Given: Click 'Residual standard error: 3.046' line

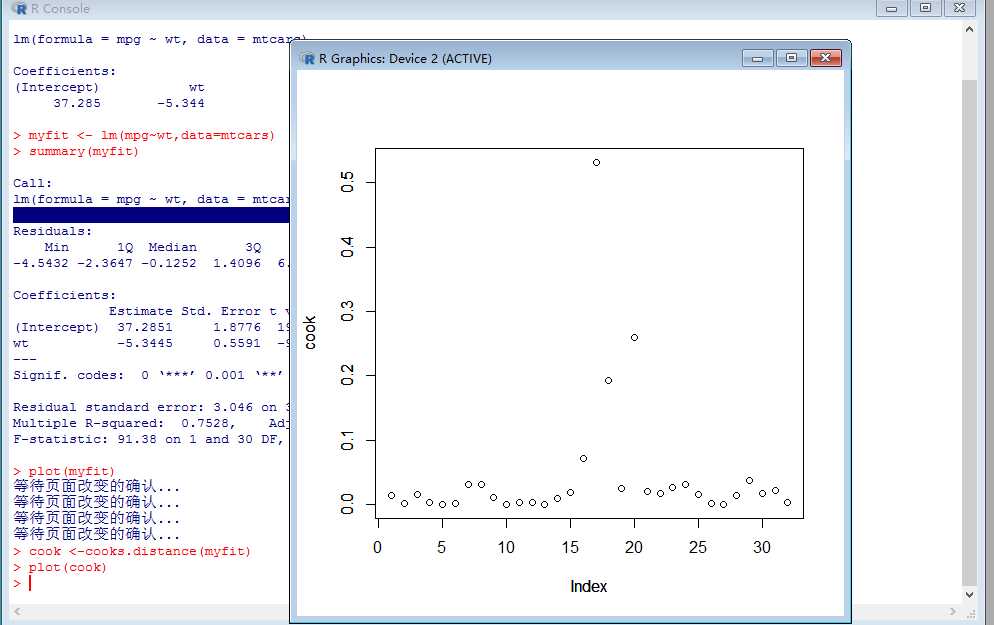Looking at the screenshot, I should click(151, 407).
